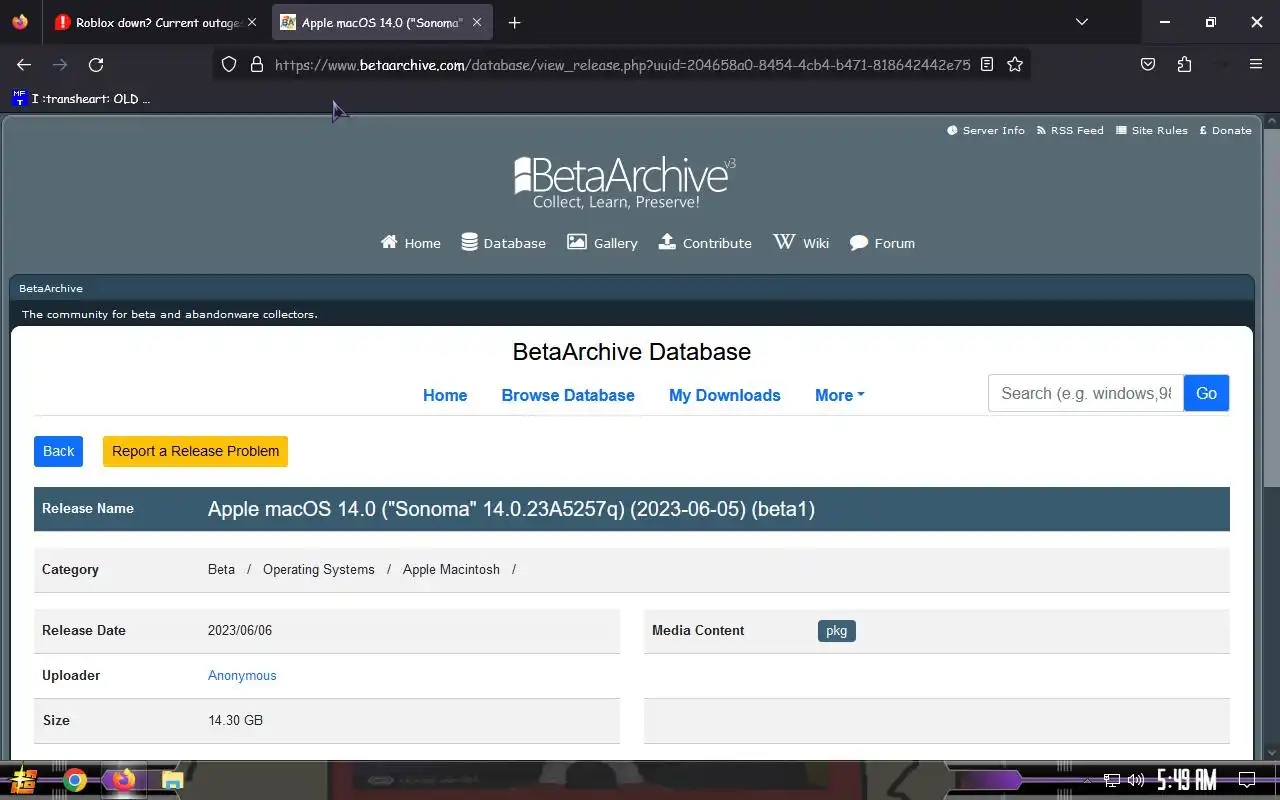Toggle reader view icon in address bar

[987, 64]
